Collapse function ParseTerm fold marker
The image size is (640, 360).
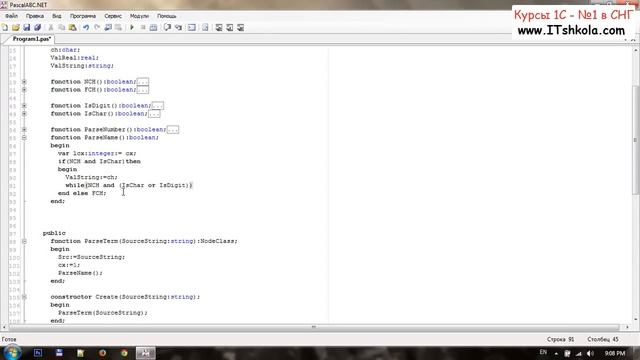click(24, 241)
